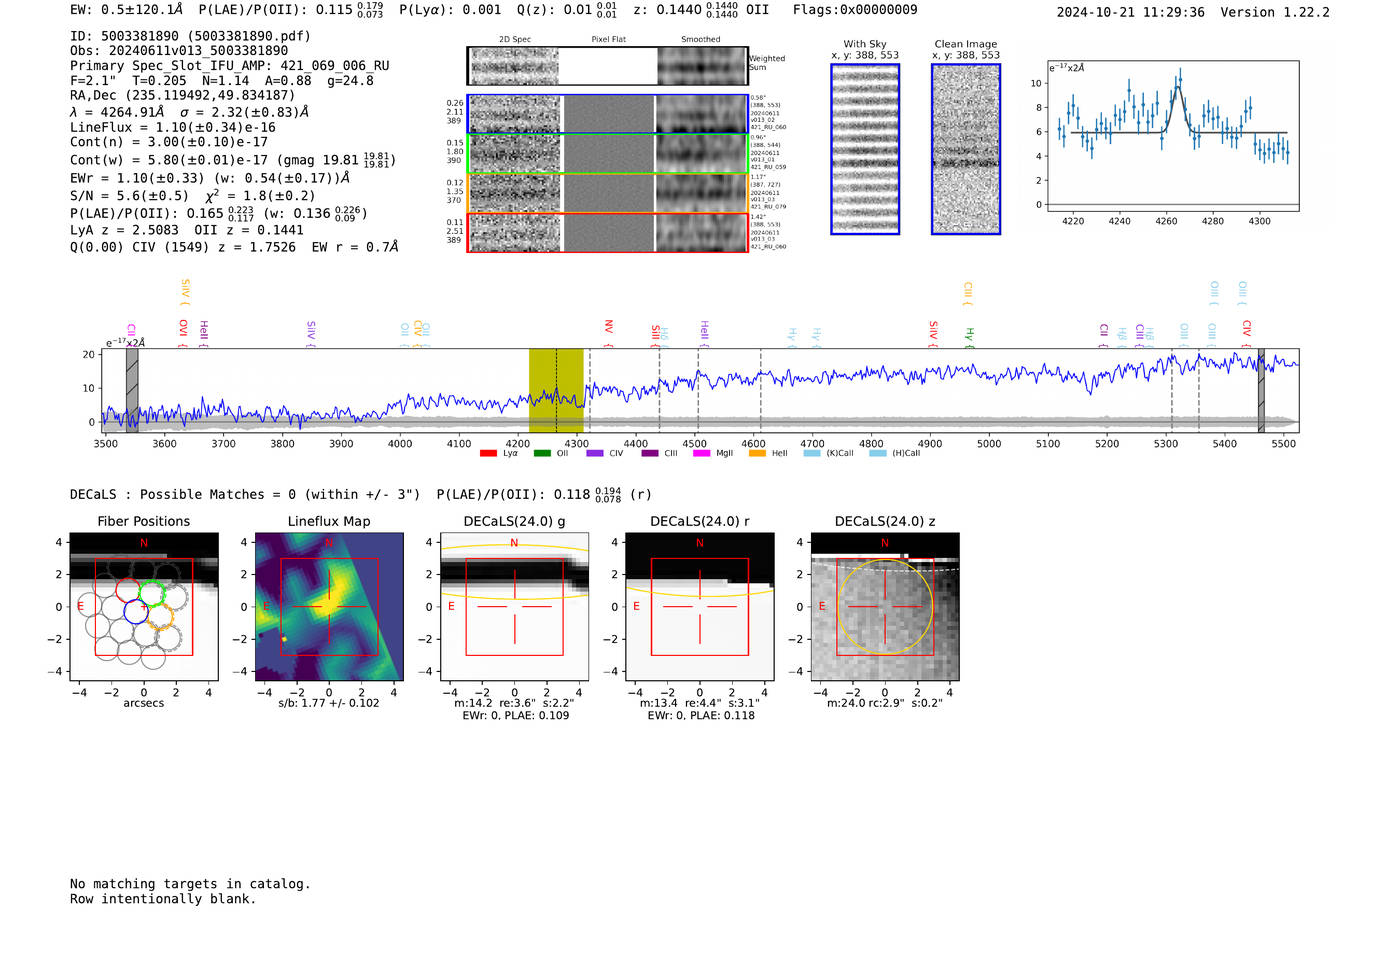Click the (H)CaII light blue legend swatch

click(878, 454)
